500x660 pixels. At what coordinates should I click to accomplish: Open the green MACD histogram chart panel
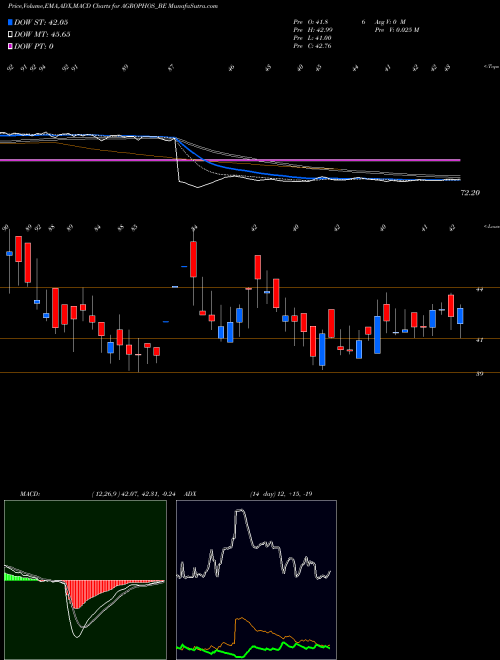pos(85,580)
